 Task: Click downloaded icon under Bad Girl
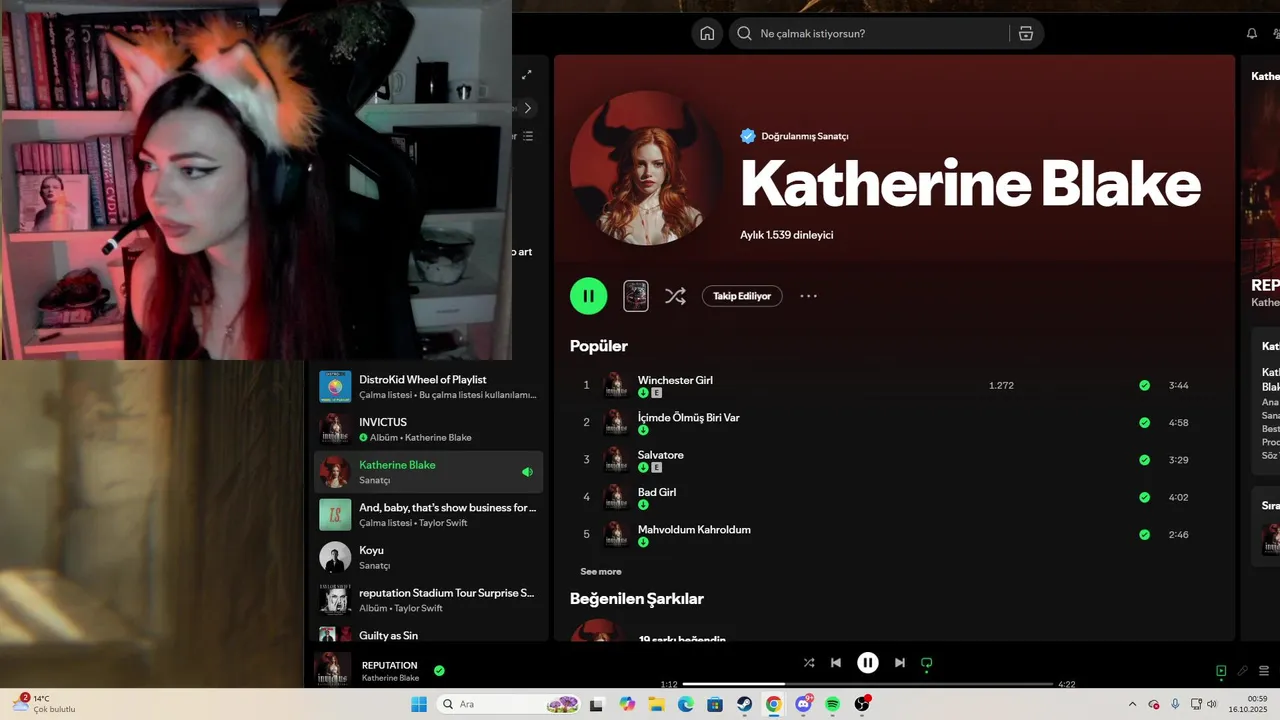pyautogui.click(x=643, y=505)
